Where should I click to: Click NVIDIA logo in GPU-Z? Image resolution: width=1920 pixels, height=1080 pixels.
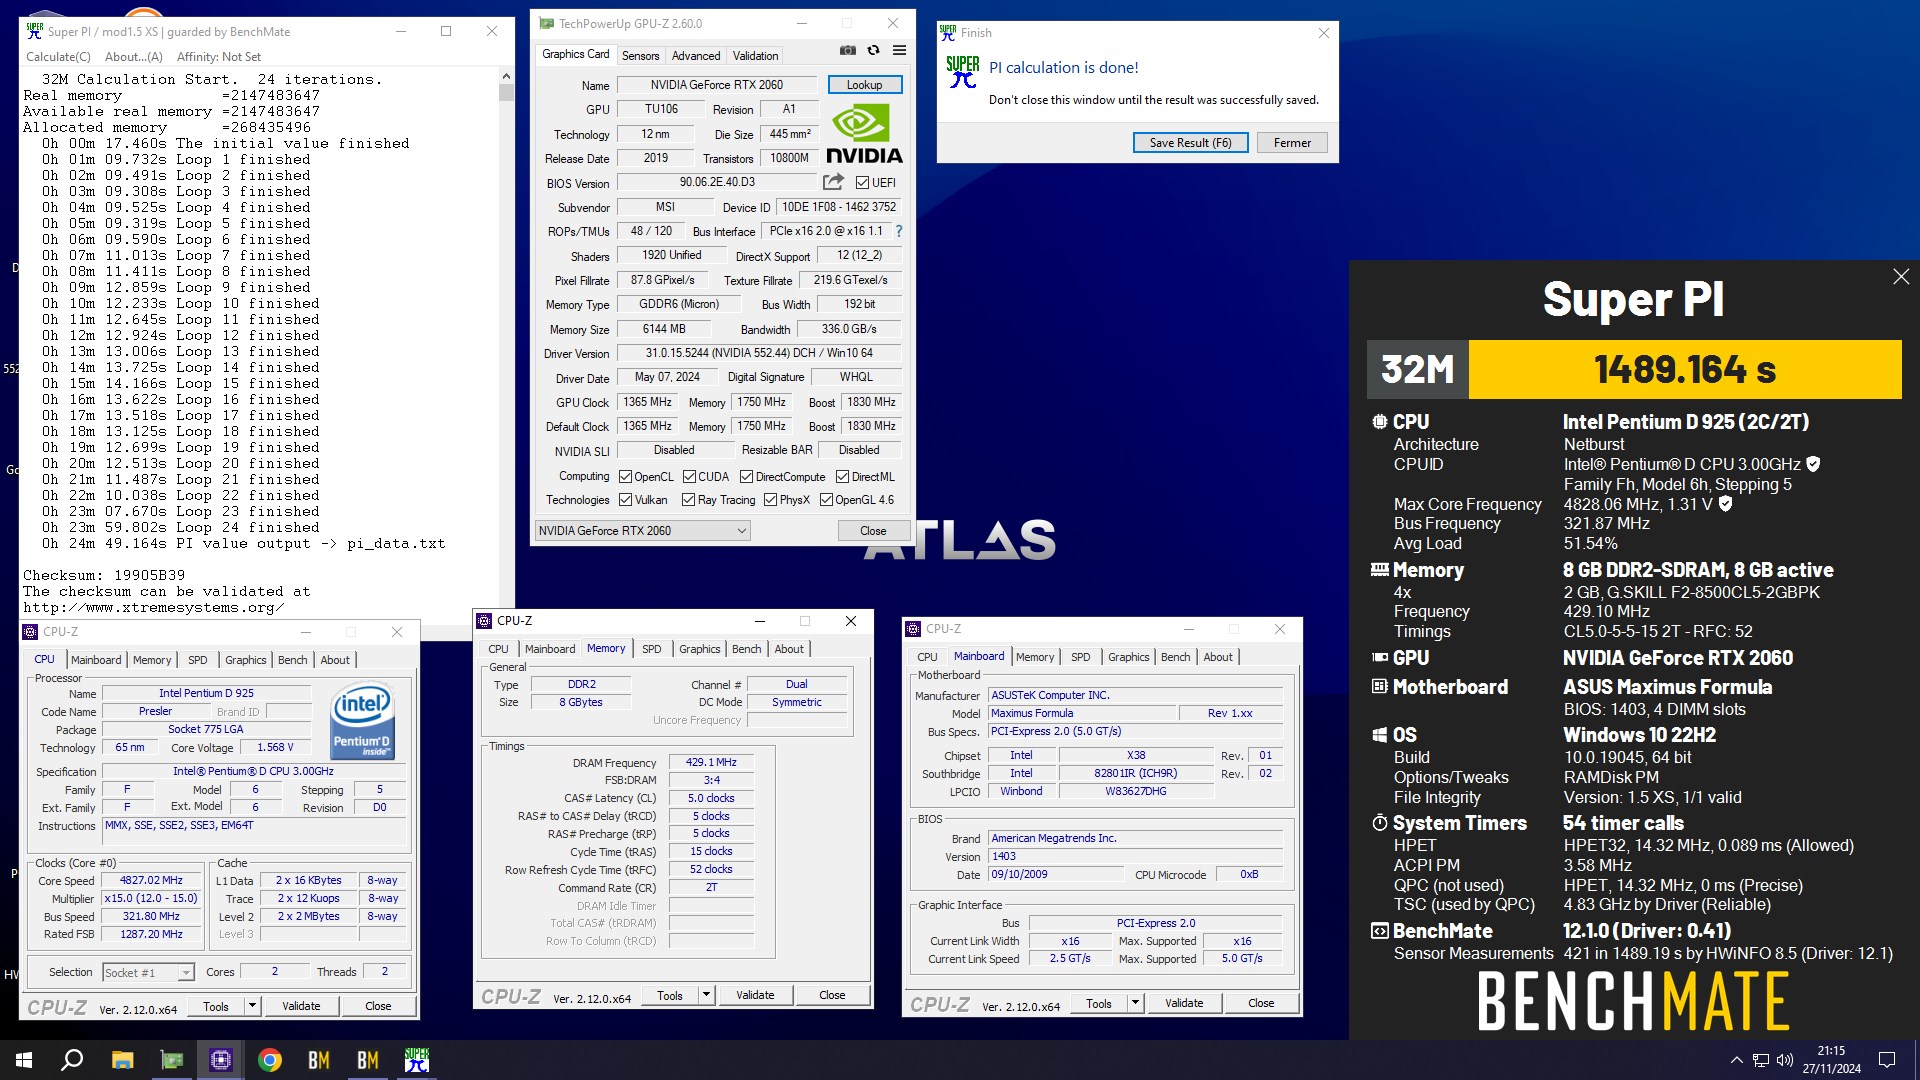point(864,135)
